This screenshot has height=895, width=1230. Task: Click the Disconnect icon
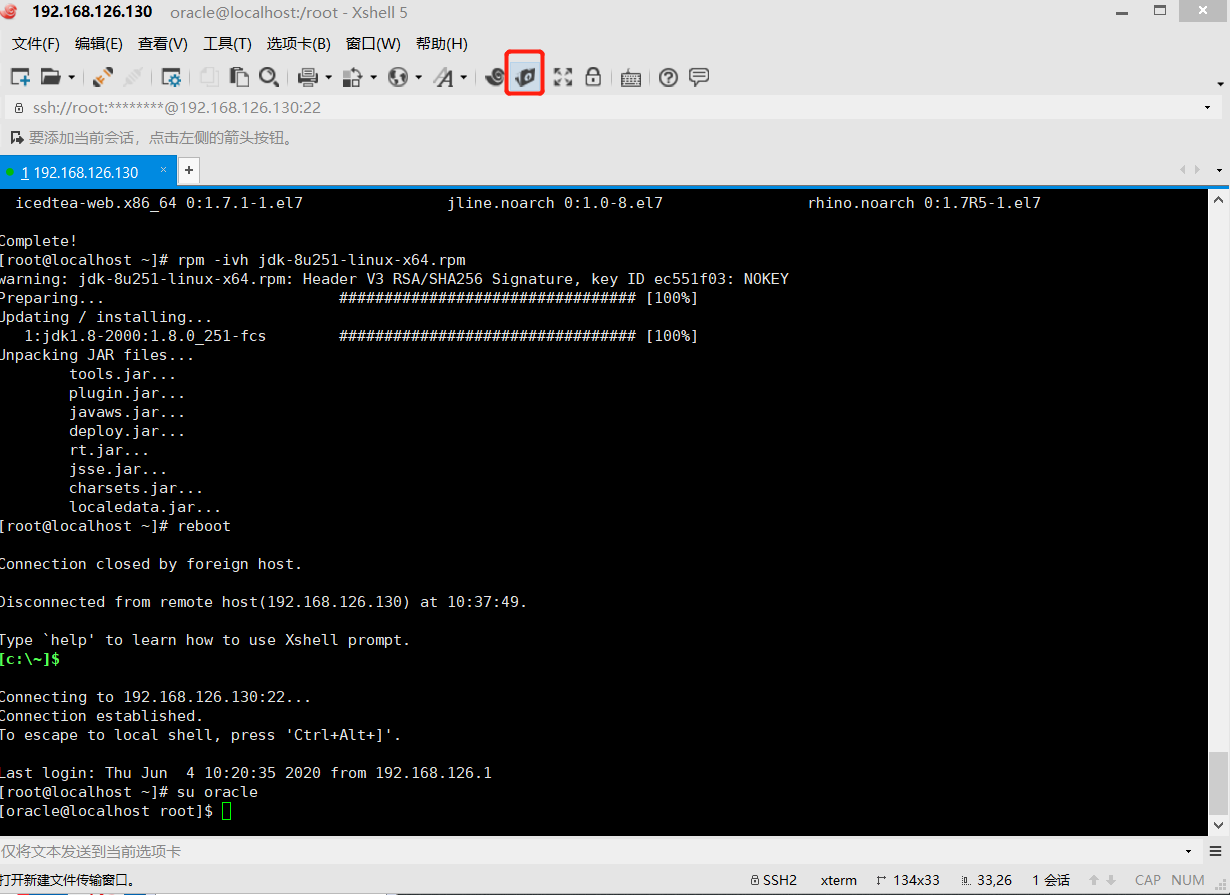pyautogui.click(x=133, y=77)
